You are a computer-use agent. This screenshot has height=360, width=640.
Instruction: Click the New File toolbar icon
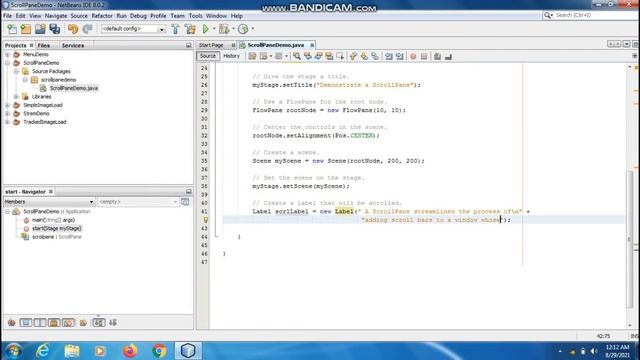[12, 29]
